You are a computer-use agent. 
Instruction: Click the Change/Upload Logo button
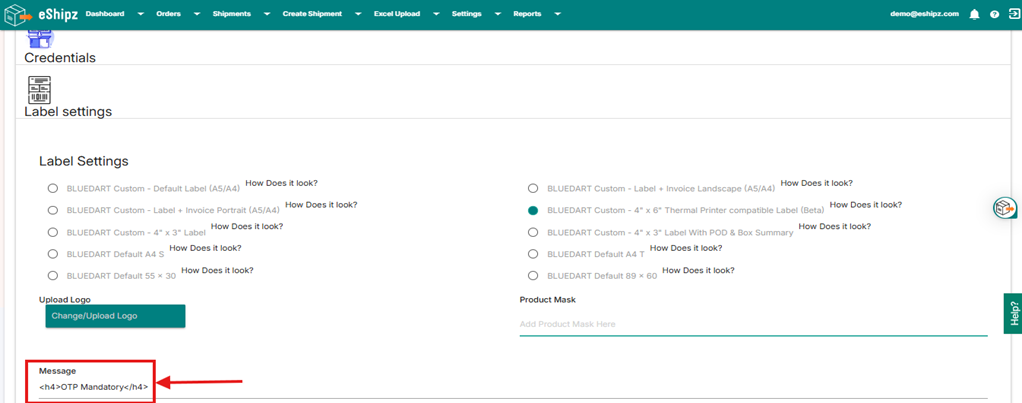(115, 316)
